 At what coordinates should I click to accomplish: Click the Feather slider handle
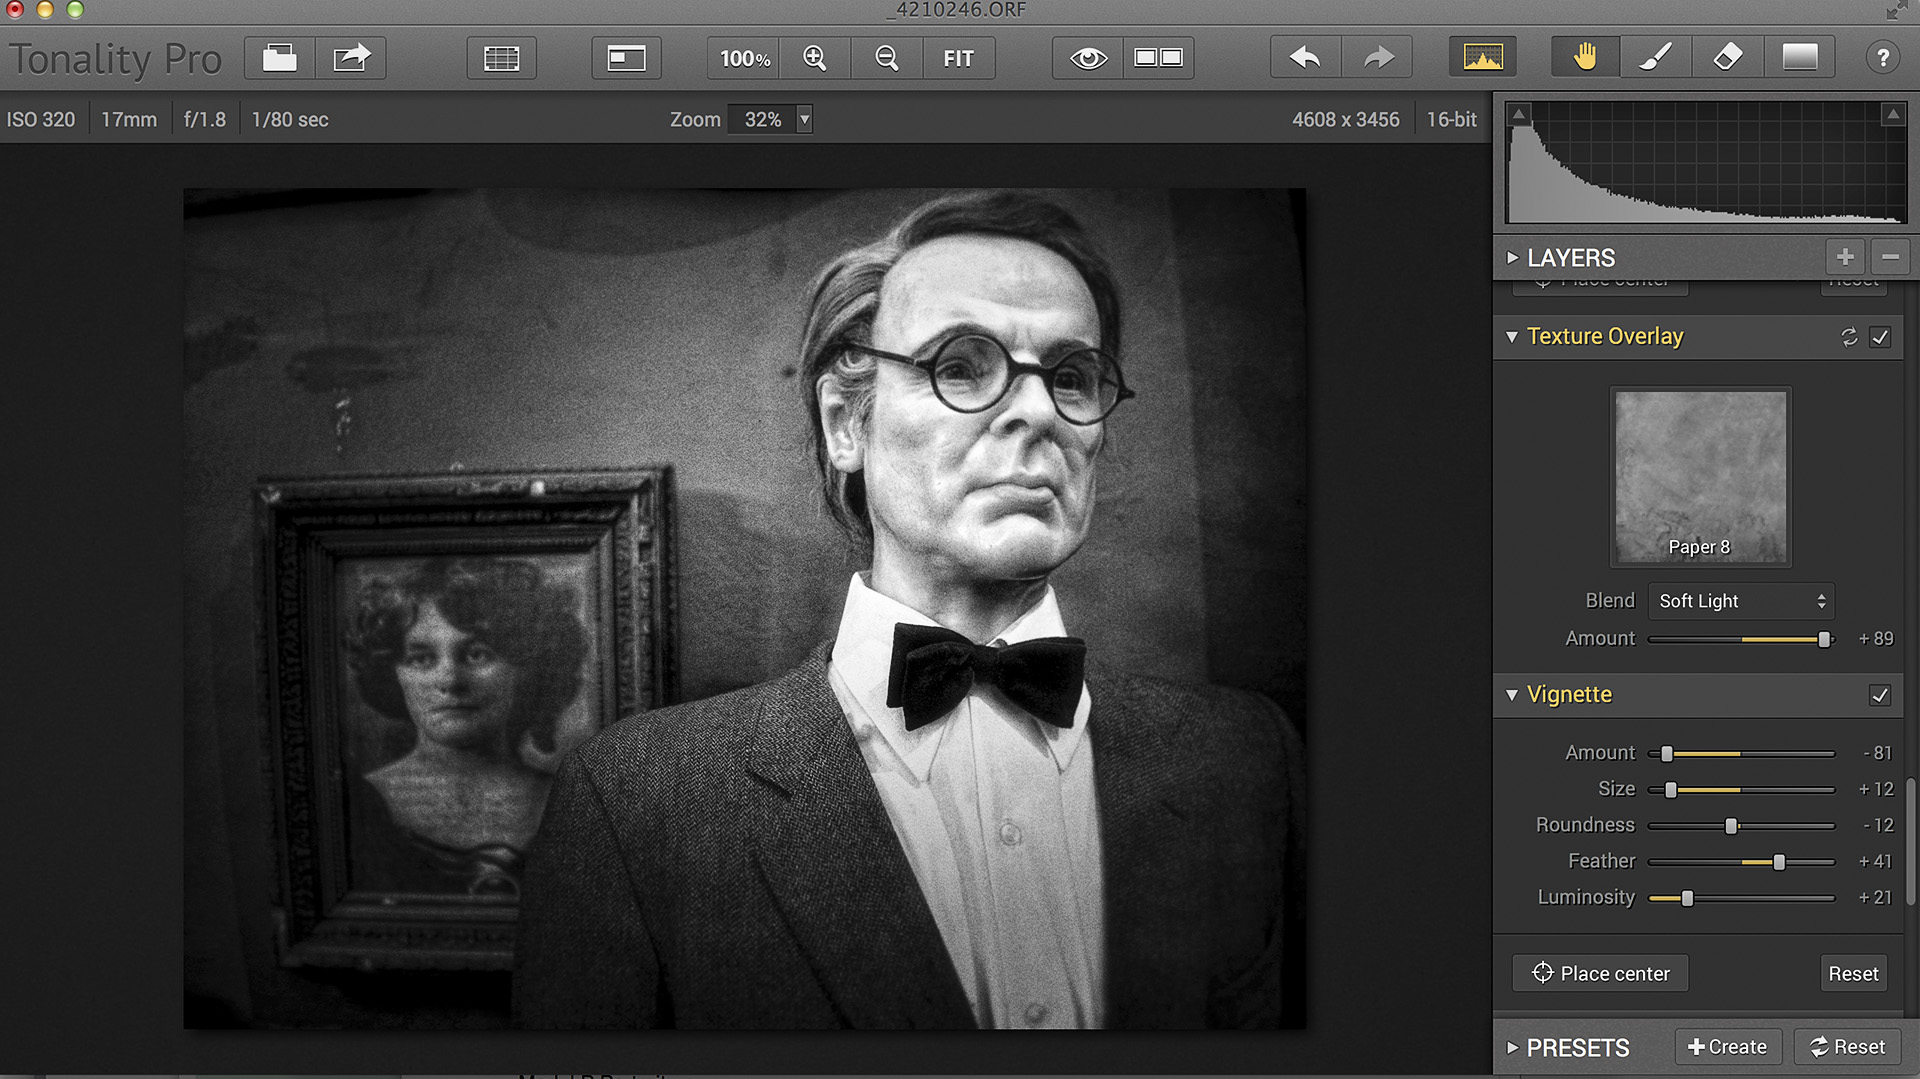tap(1779, 862)
